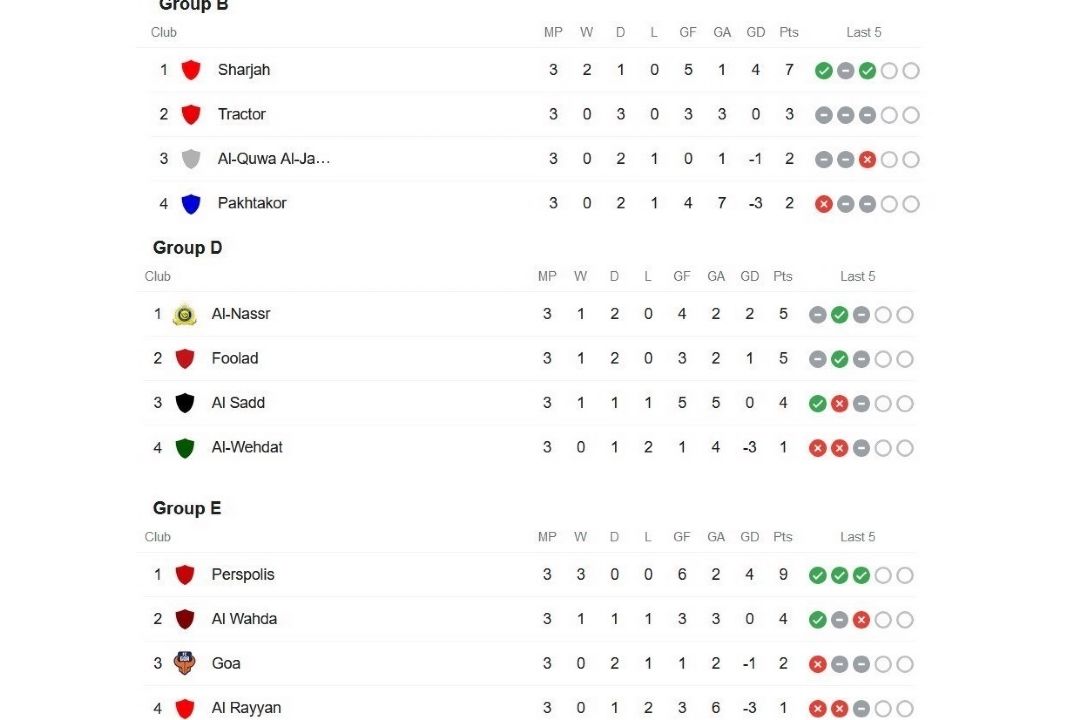Click Pakhtakor's blue shield icon
The width and height of the screenshot is (1080, 720).
(191, 204)
